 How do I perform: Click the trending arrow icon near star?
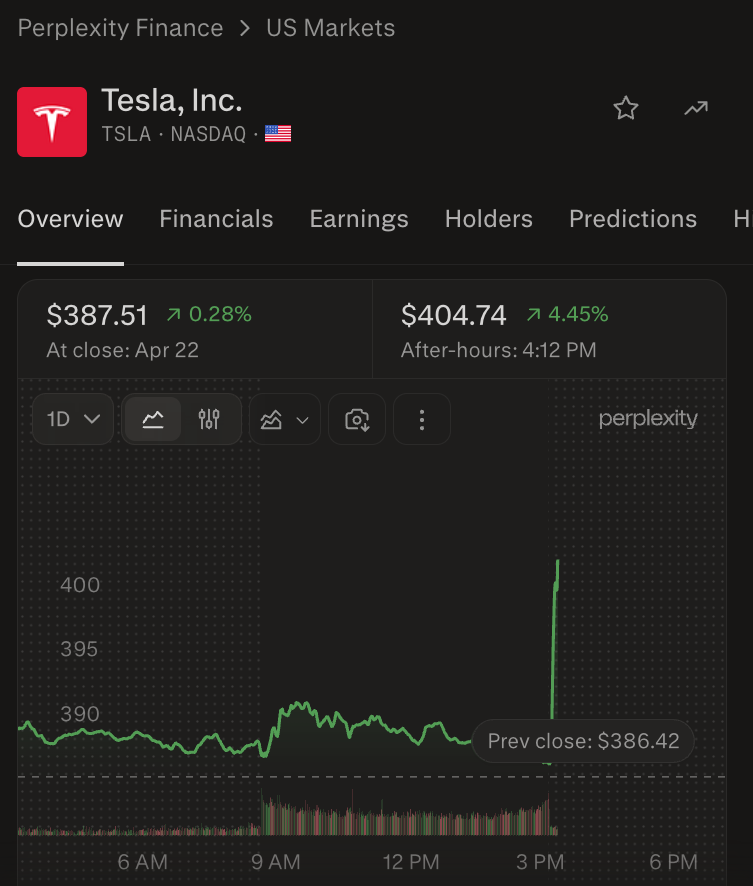(696, 109)
